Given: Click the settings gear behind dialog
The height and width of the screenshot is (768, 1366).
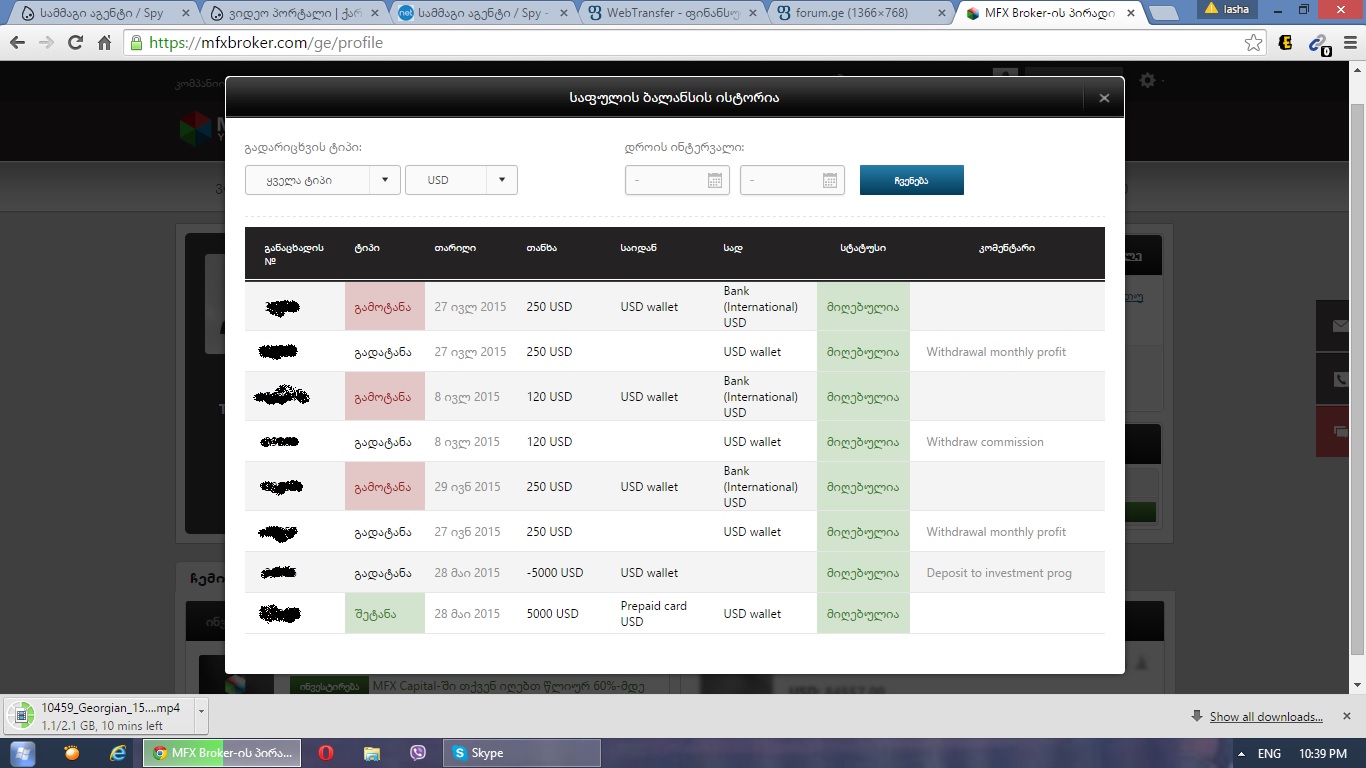Looking at the screenshot, I should (x=1147, y=80).
